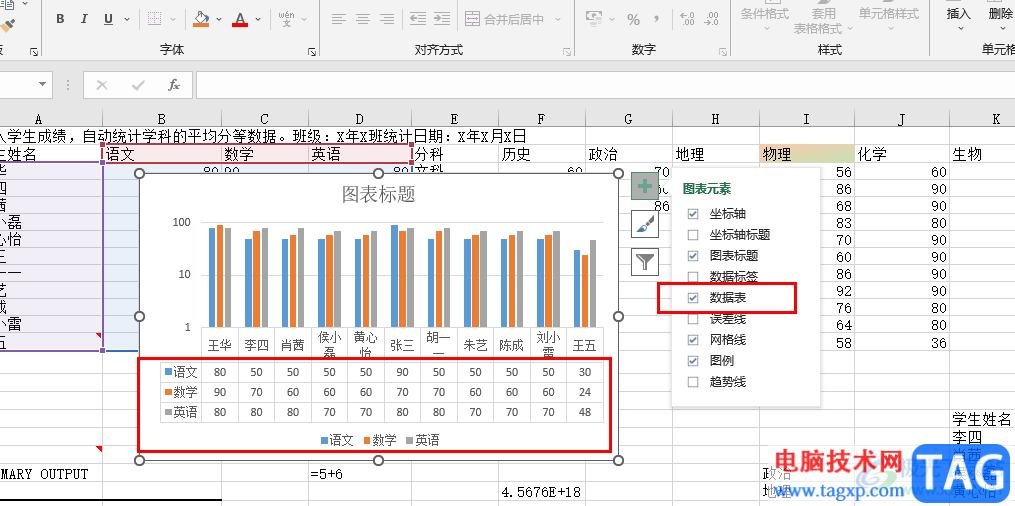1015x506 pixels.
Task: Click the wén phonetic guide icon
Action: [286, 19]
